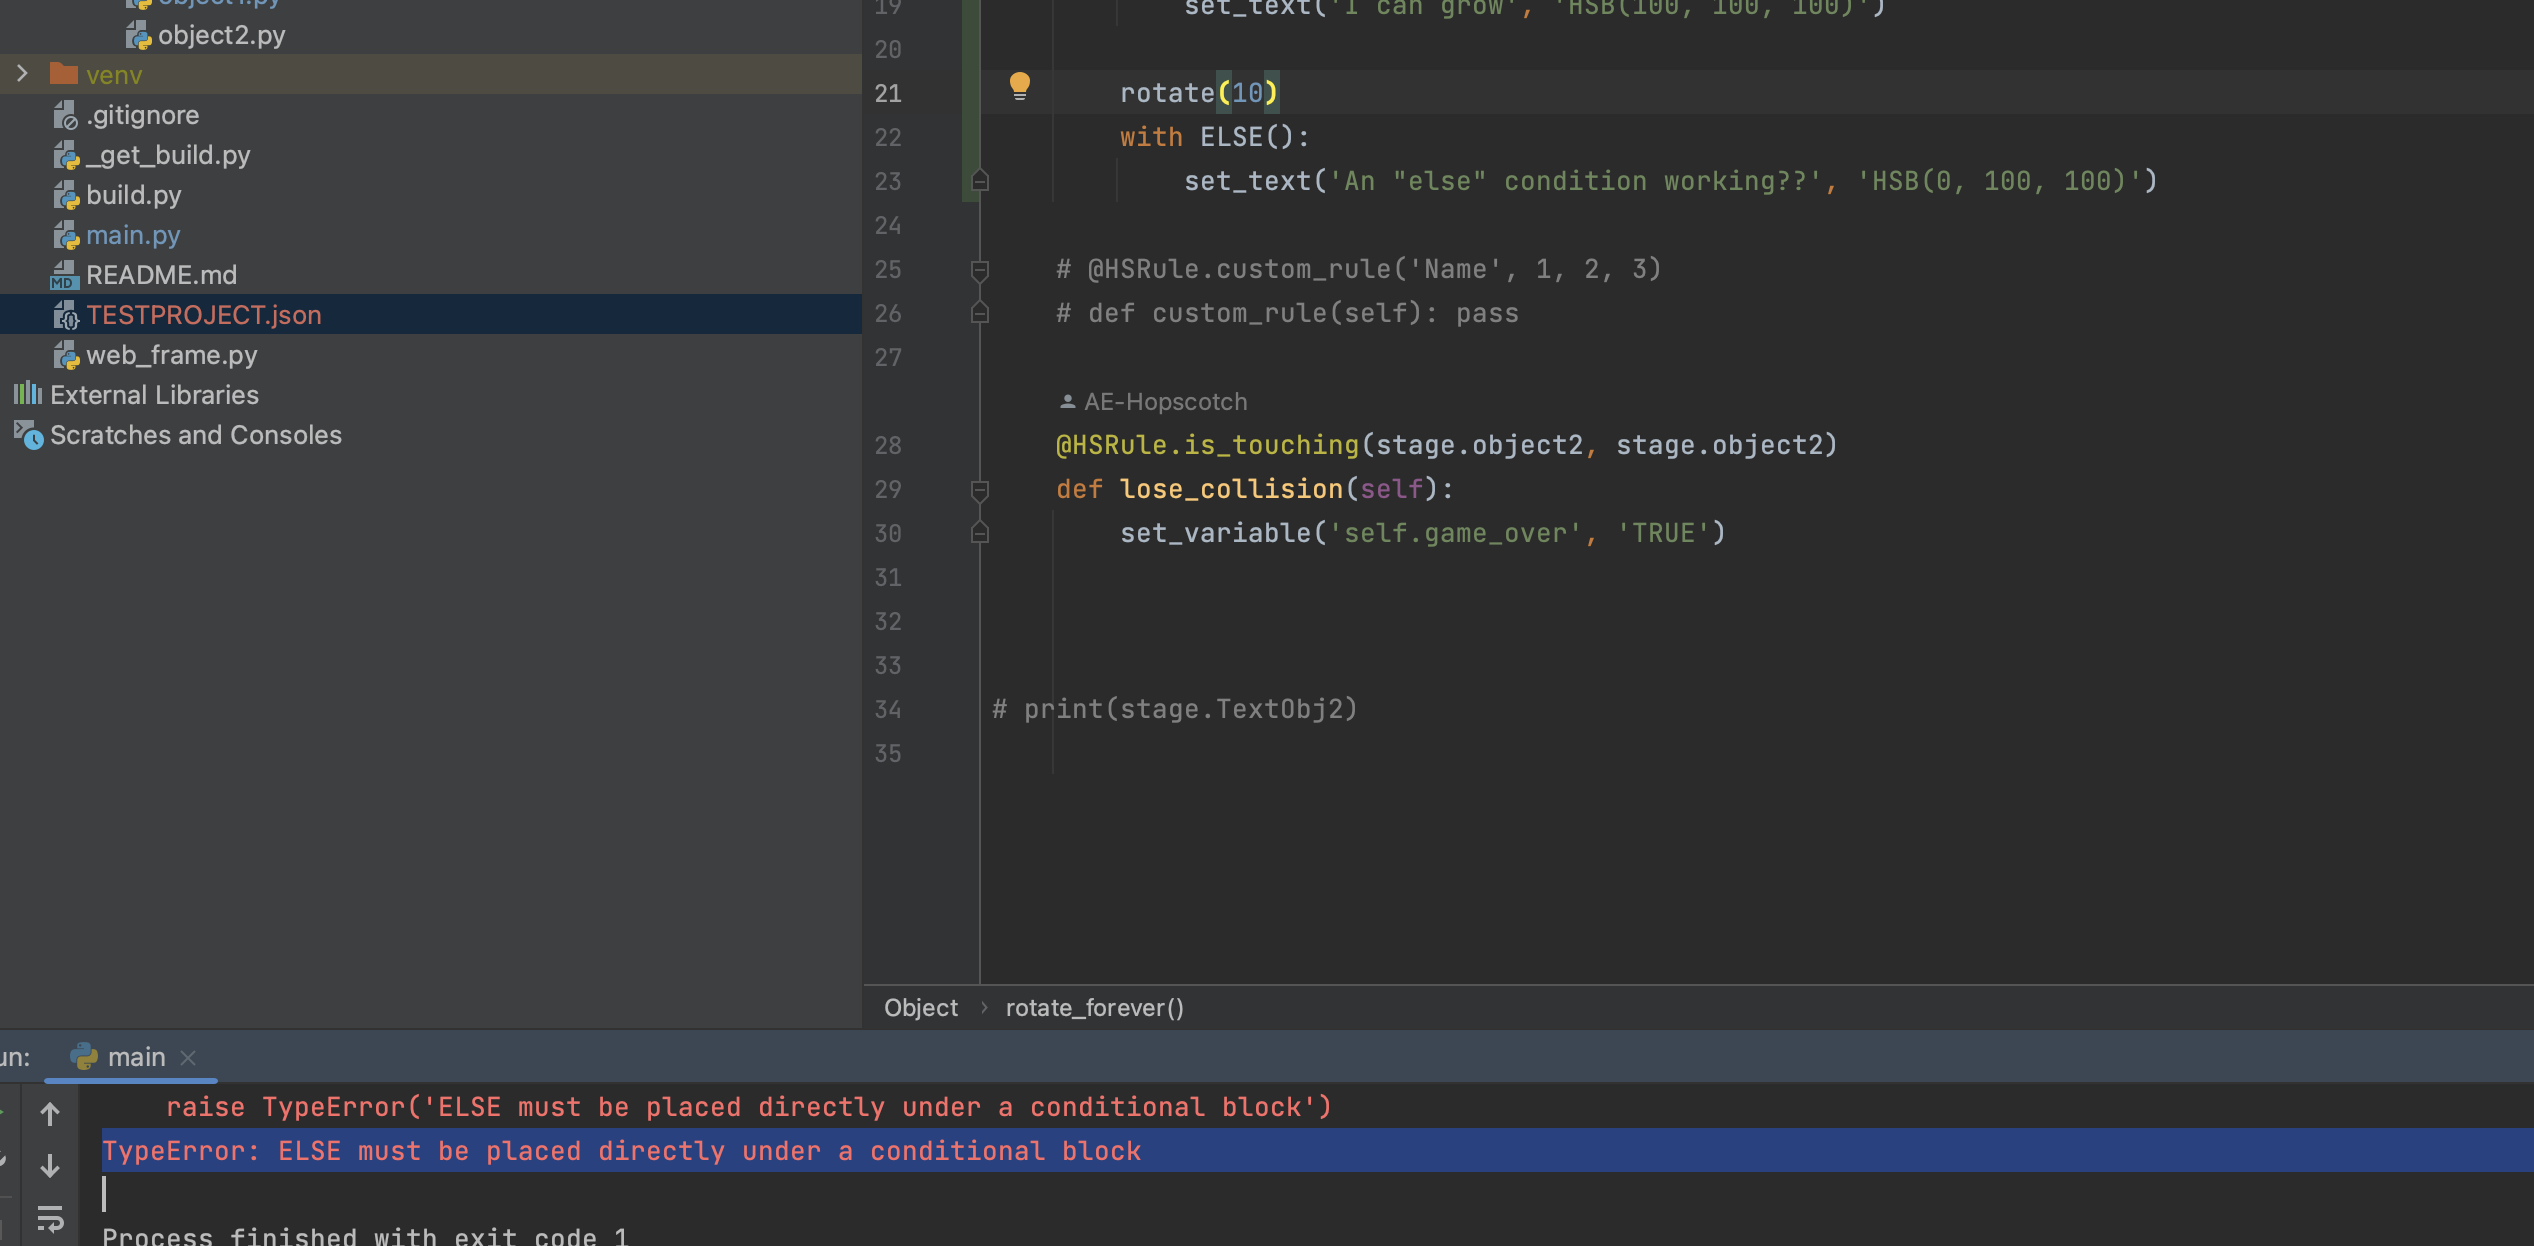Click the yellow lightbulb intention icon
The height and width of the screenshot is (1246, 2534).
pos(1019,86)
